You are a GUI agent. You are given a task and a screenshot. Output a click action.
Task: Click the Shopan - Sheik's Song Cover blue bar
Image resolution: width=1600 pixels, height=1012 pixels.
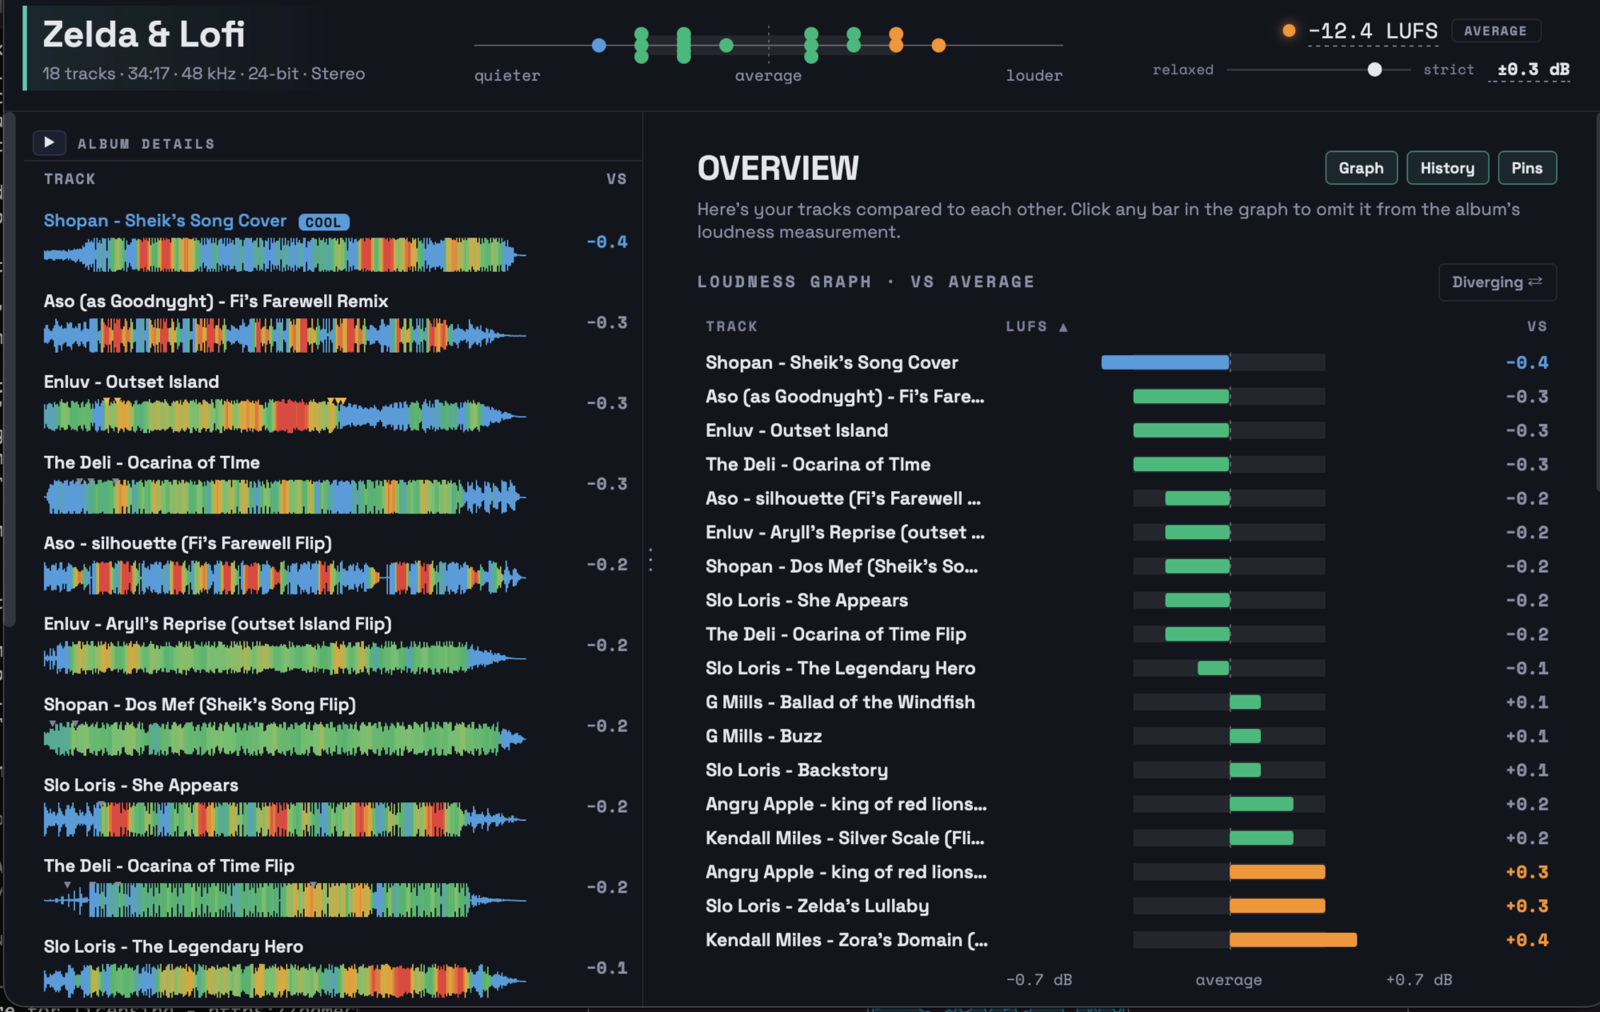coord(1165,362)
